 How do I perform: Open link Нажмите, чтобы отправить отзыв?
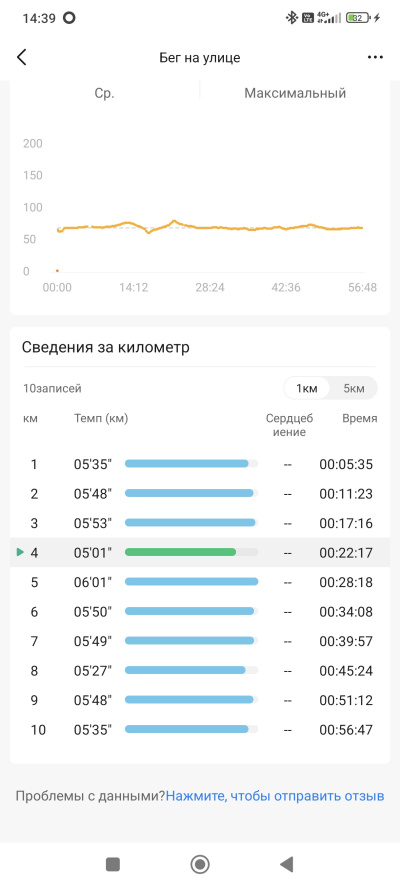[x=275, y=796]
